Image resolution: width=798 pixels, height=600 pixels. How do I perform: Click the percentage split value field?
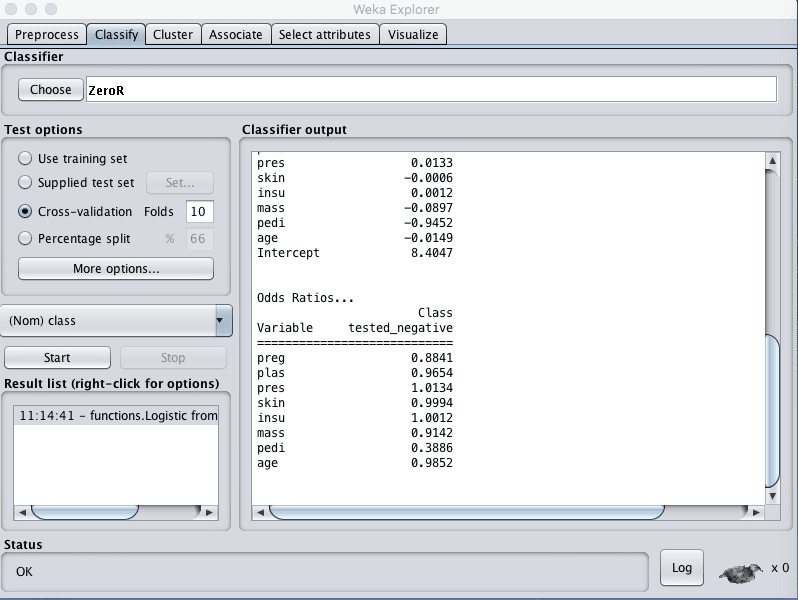tap(200, 238)
